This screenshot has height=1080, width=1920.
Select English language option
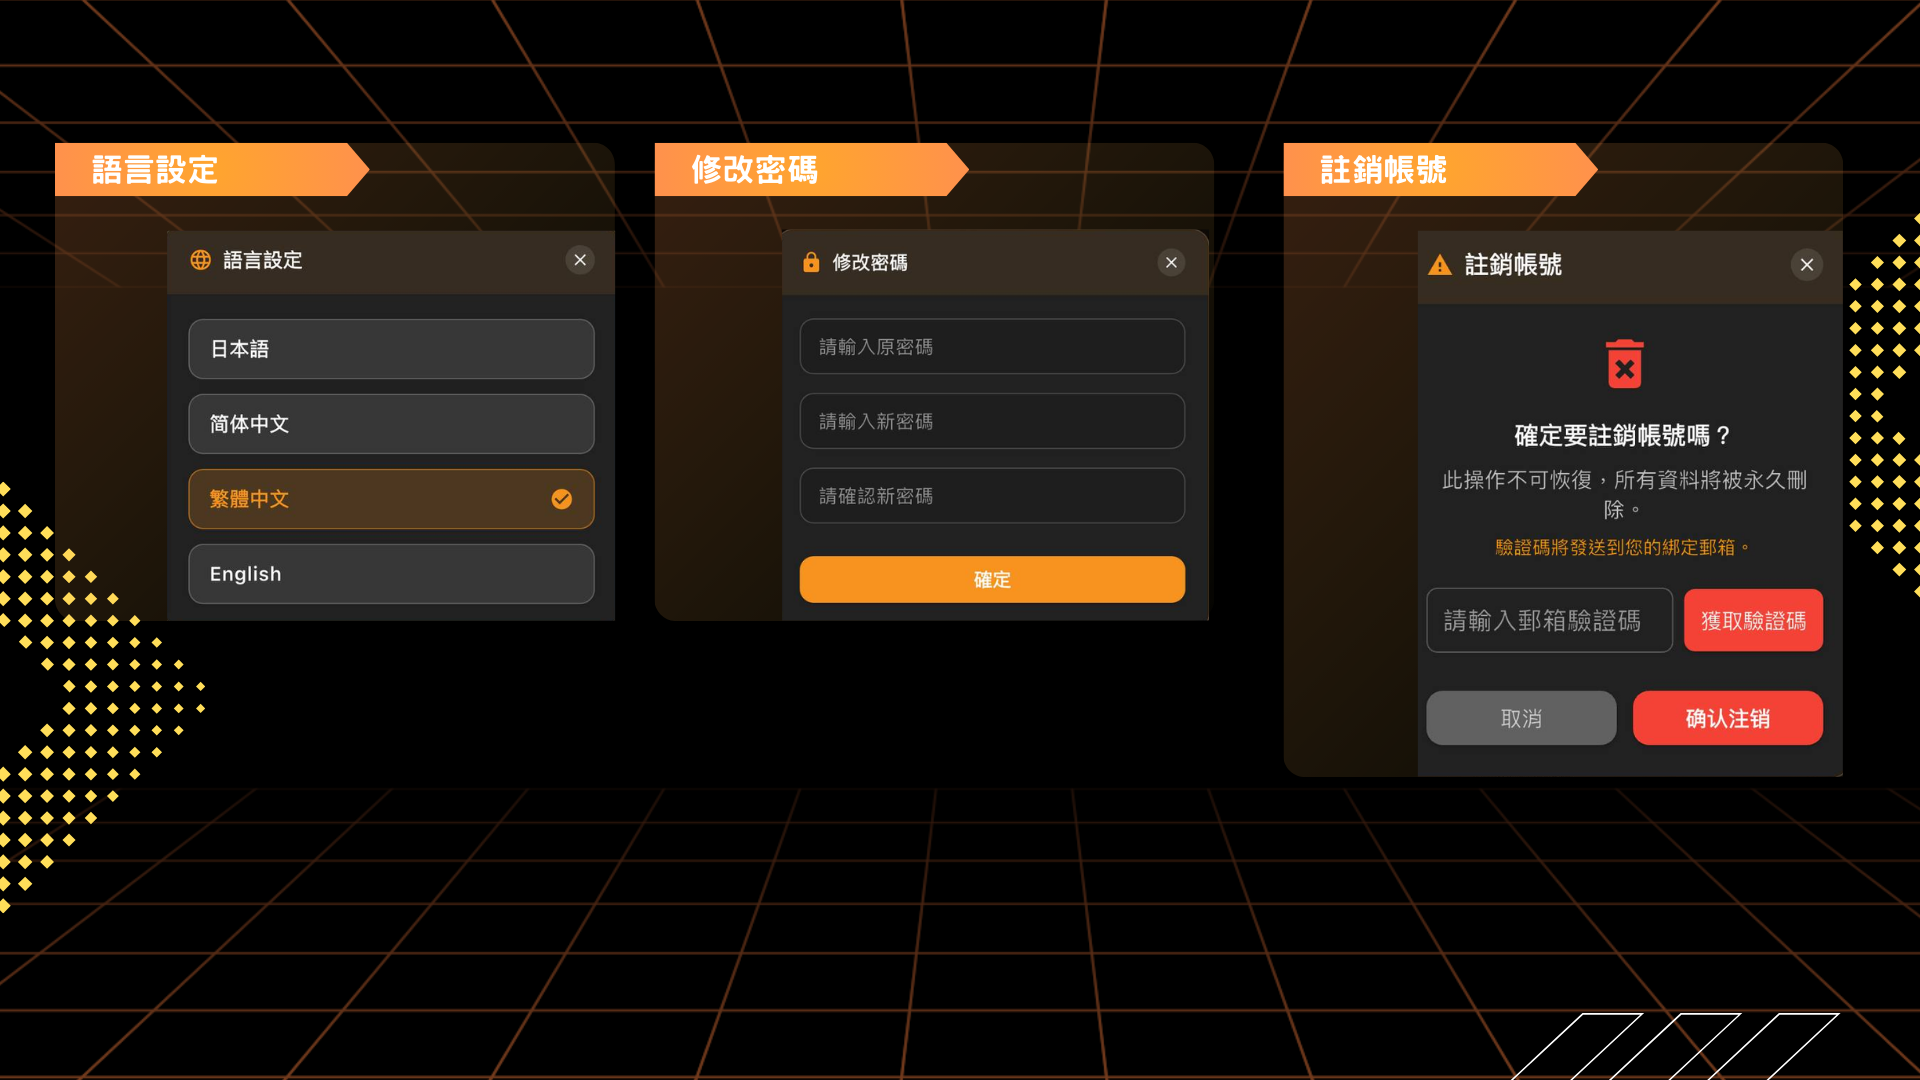[x=391, y=574]
